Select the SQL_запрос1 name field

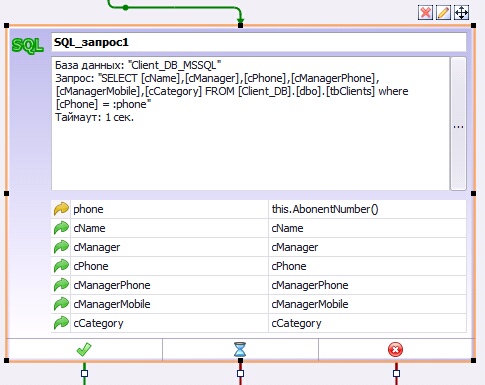259,42
